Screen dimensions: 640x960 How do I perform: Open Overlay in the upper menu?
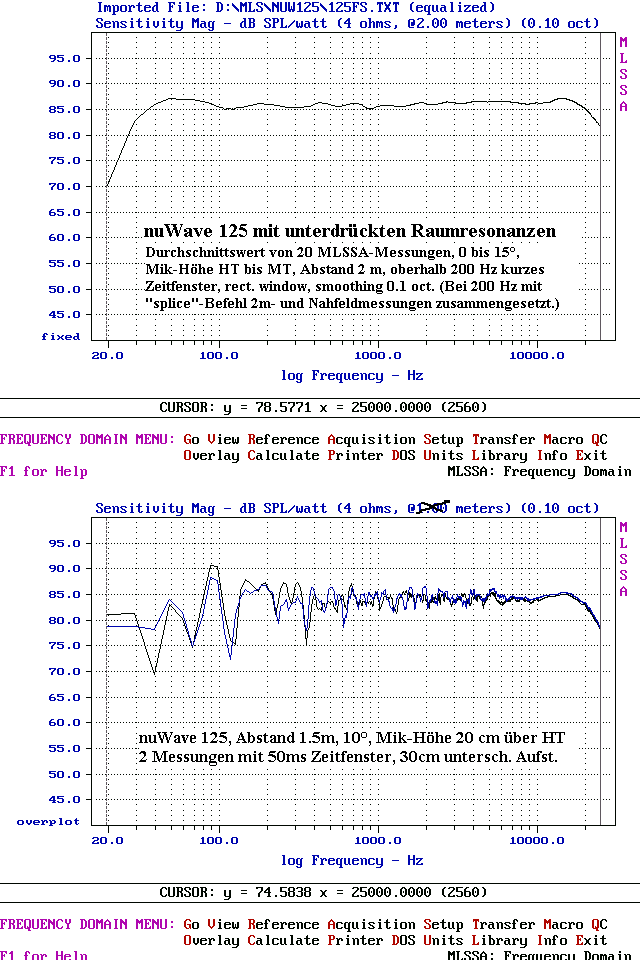pyautogui.click(x=211, y=456)
